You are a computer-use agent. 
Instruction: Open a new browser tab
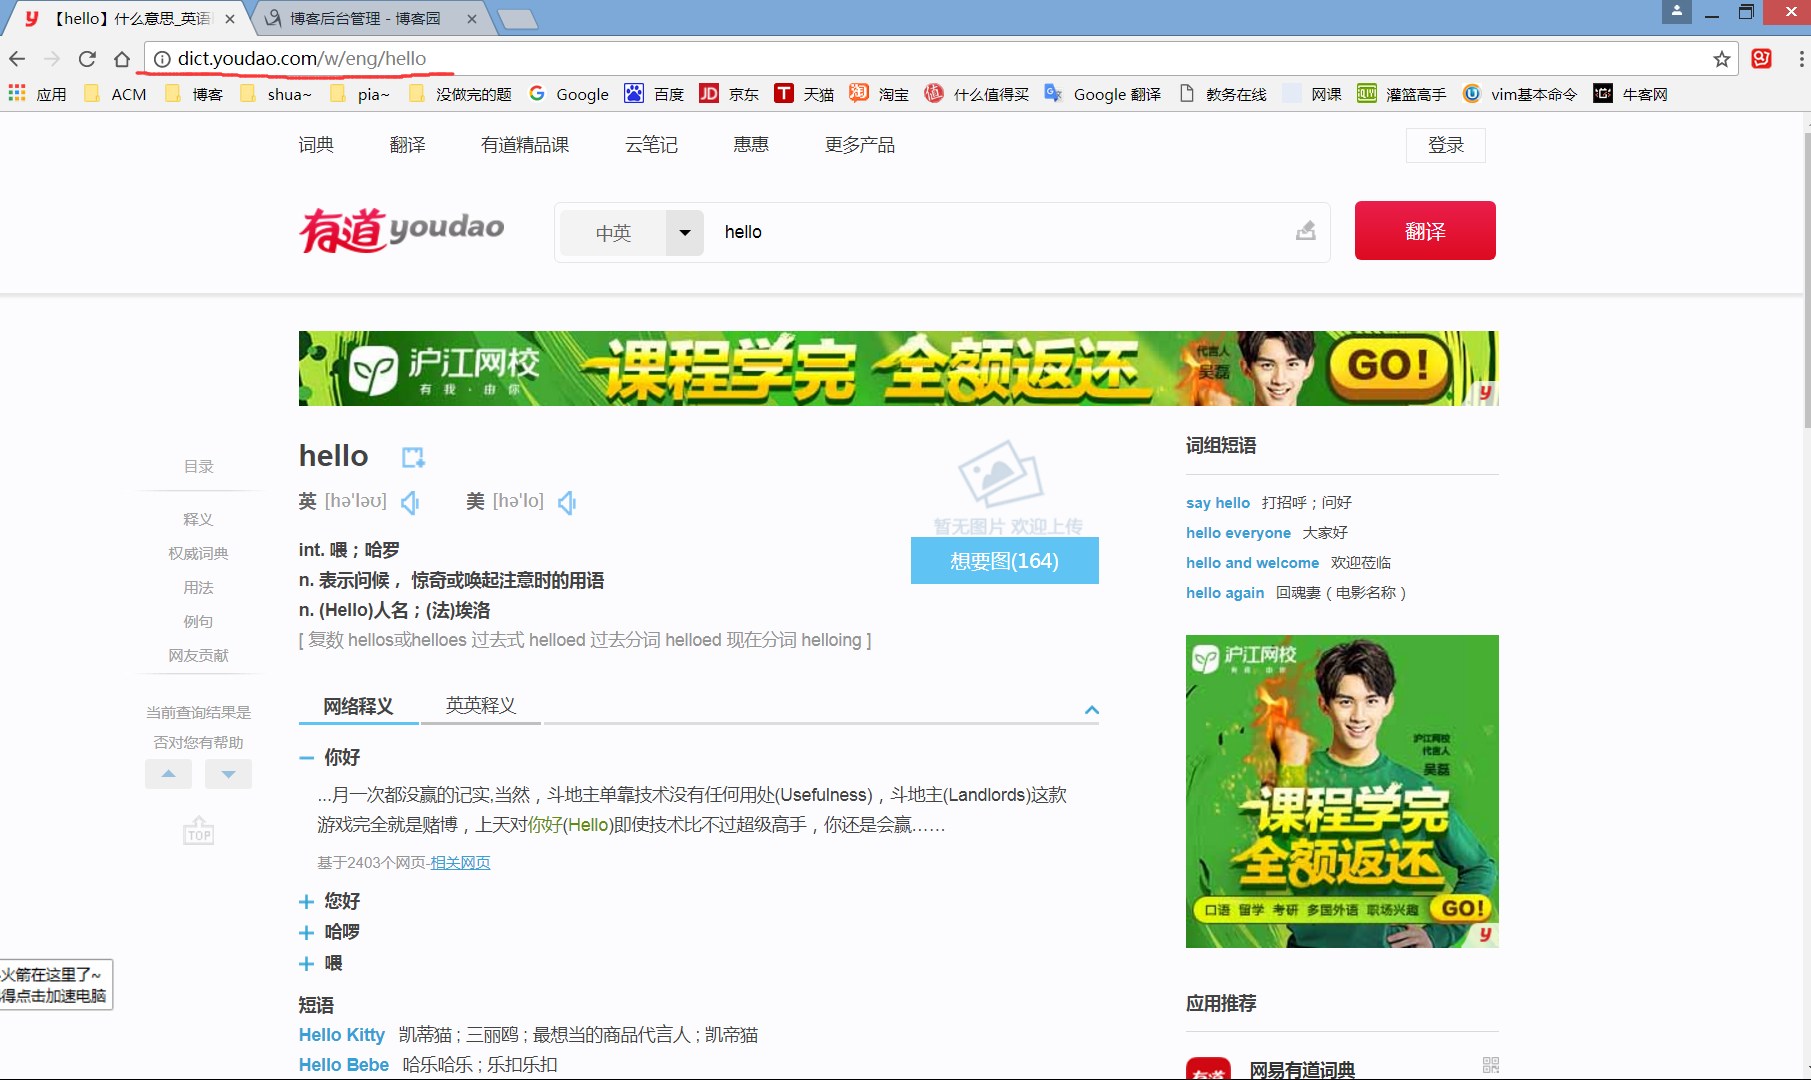[517, 19]
